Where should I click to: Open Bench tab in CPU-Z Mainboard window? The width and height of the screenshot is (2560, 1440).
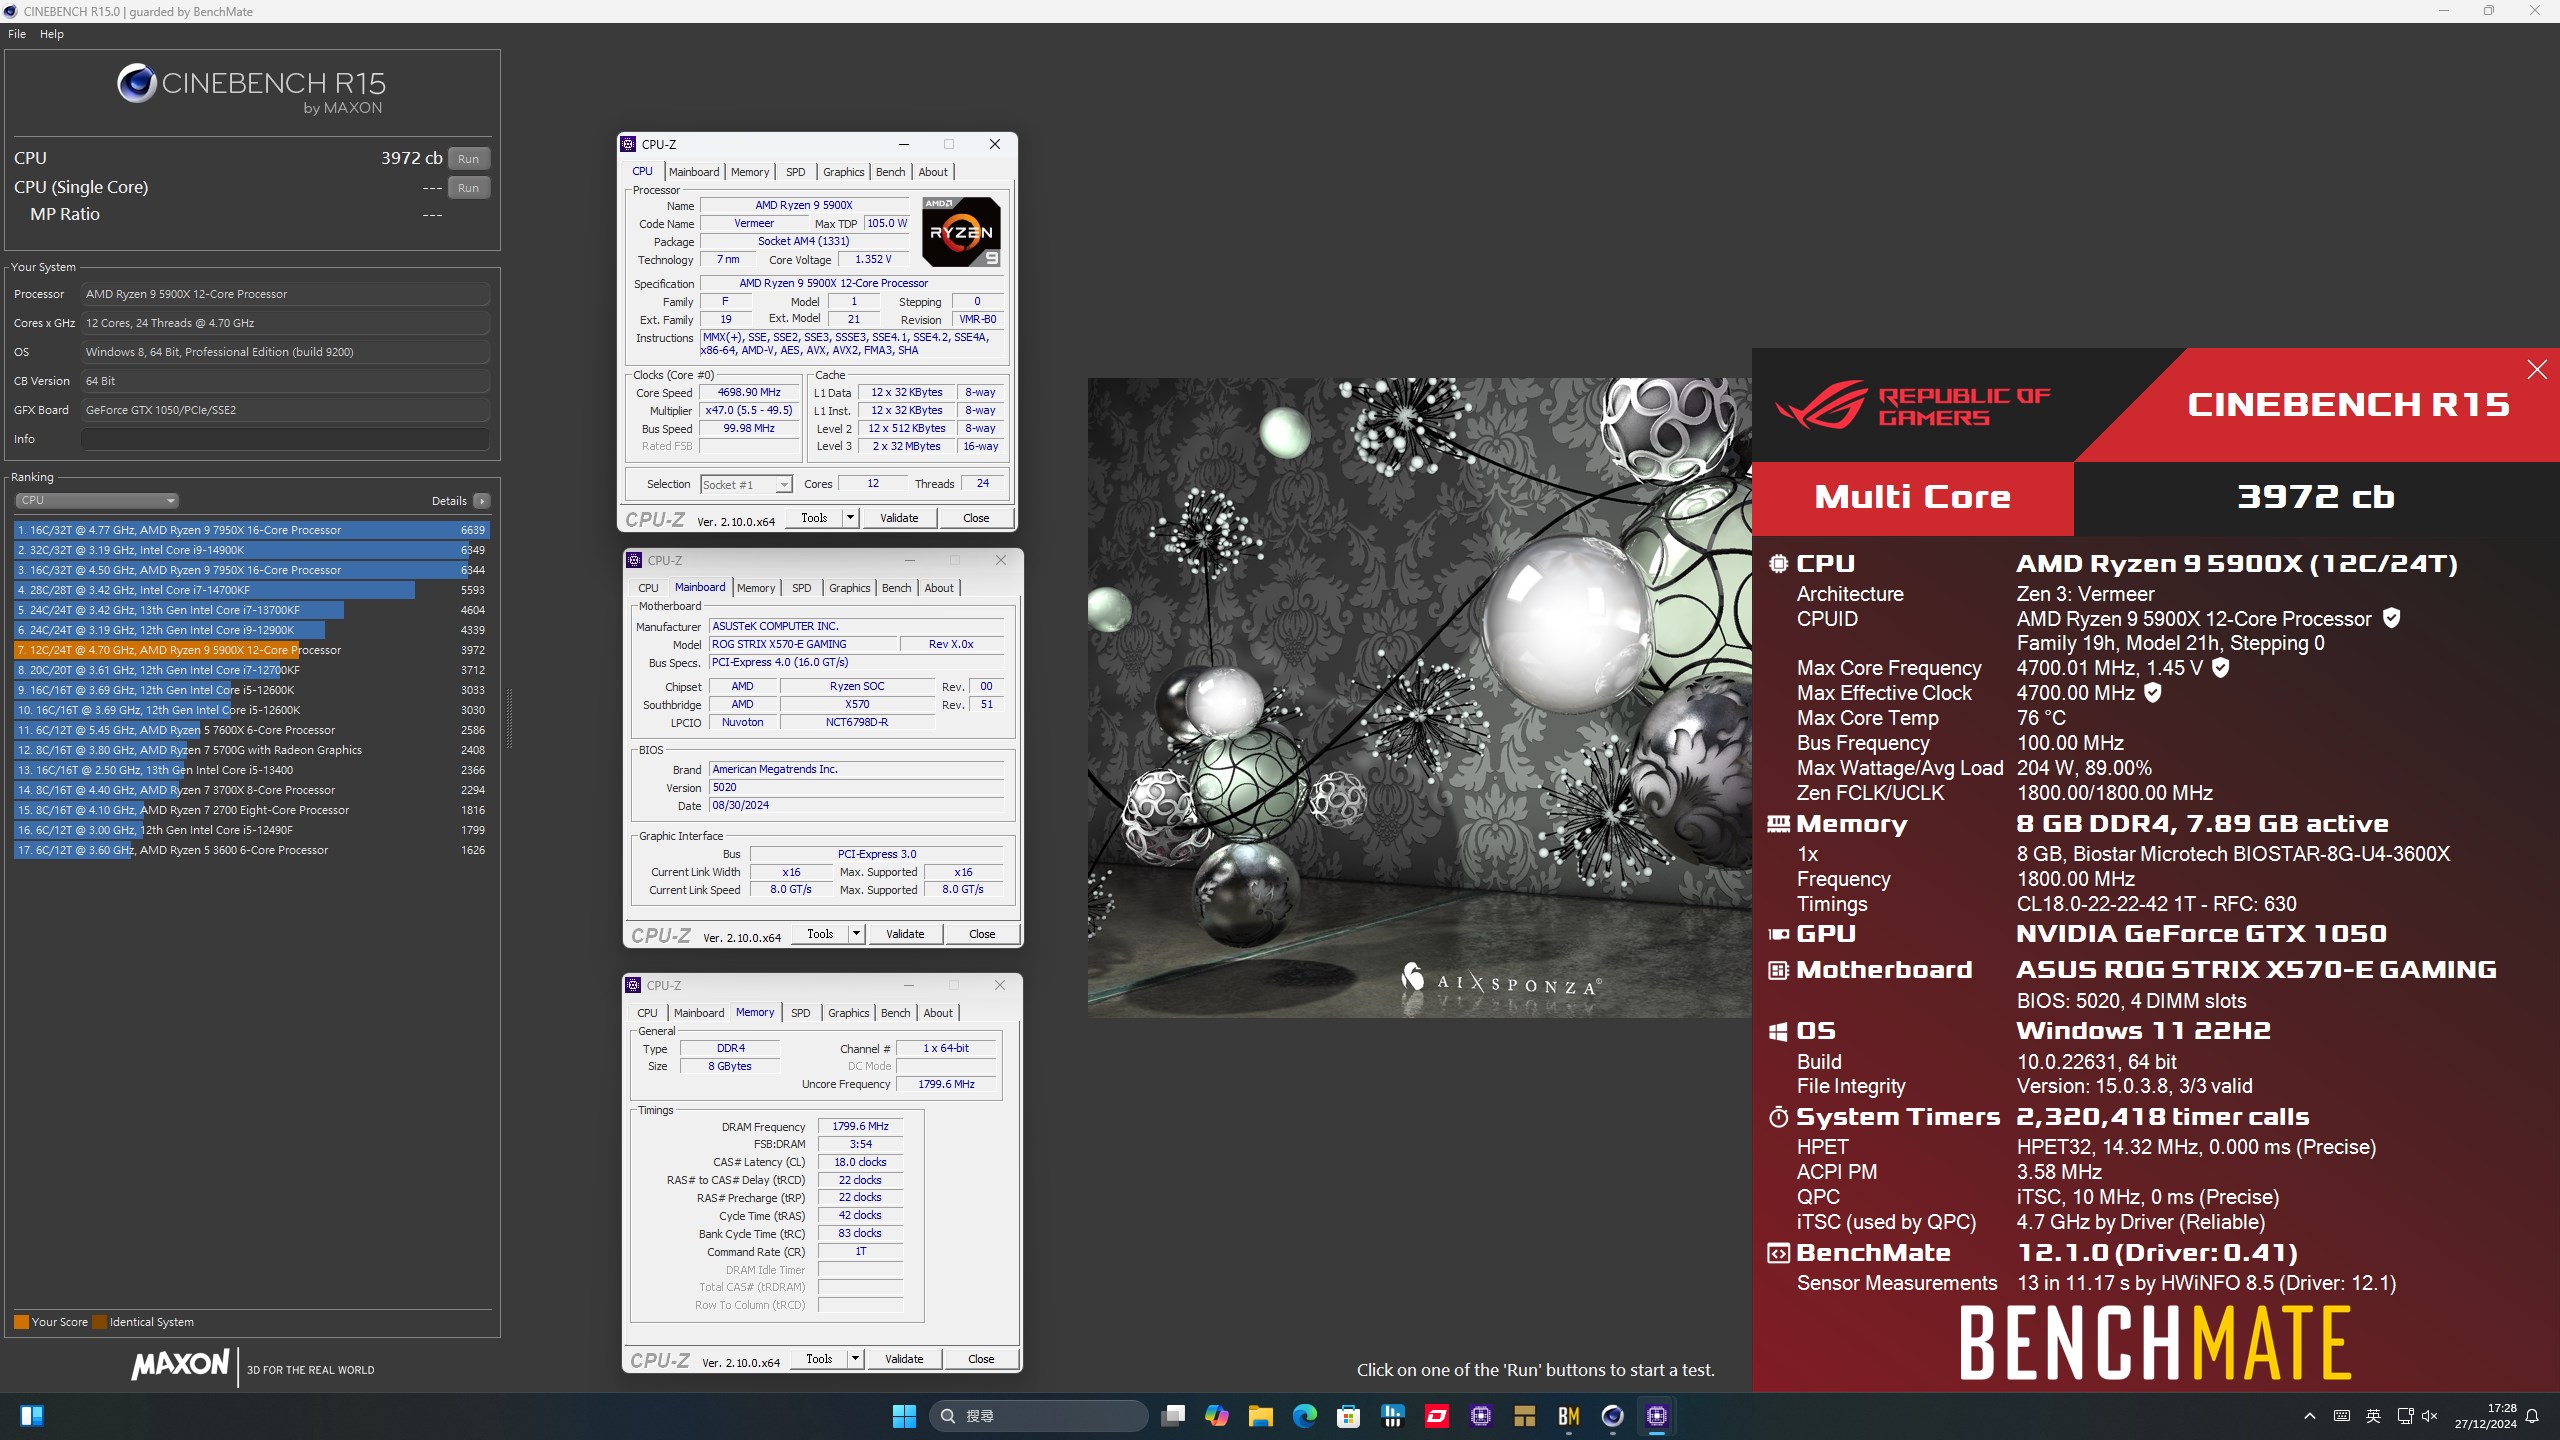pos(896,588)
